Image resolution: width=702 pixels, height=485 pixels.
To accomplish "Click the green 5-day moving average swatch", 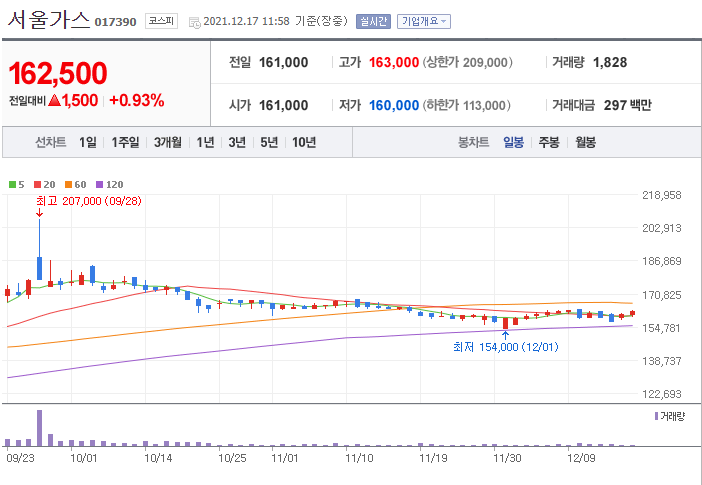I will point(13,185).
